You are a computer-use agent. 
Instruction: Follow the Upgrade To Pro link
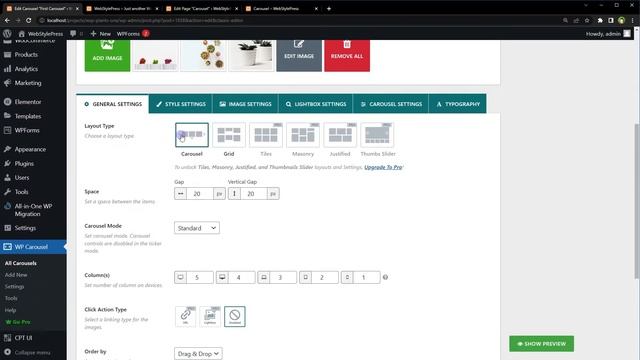point(383,167)
